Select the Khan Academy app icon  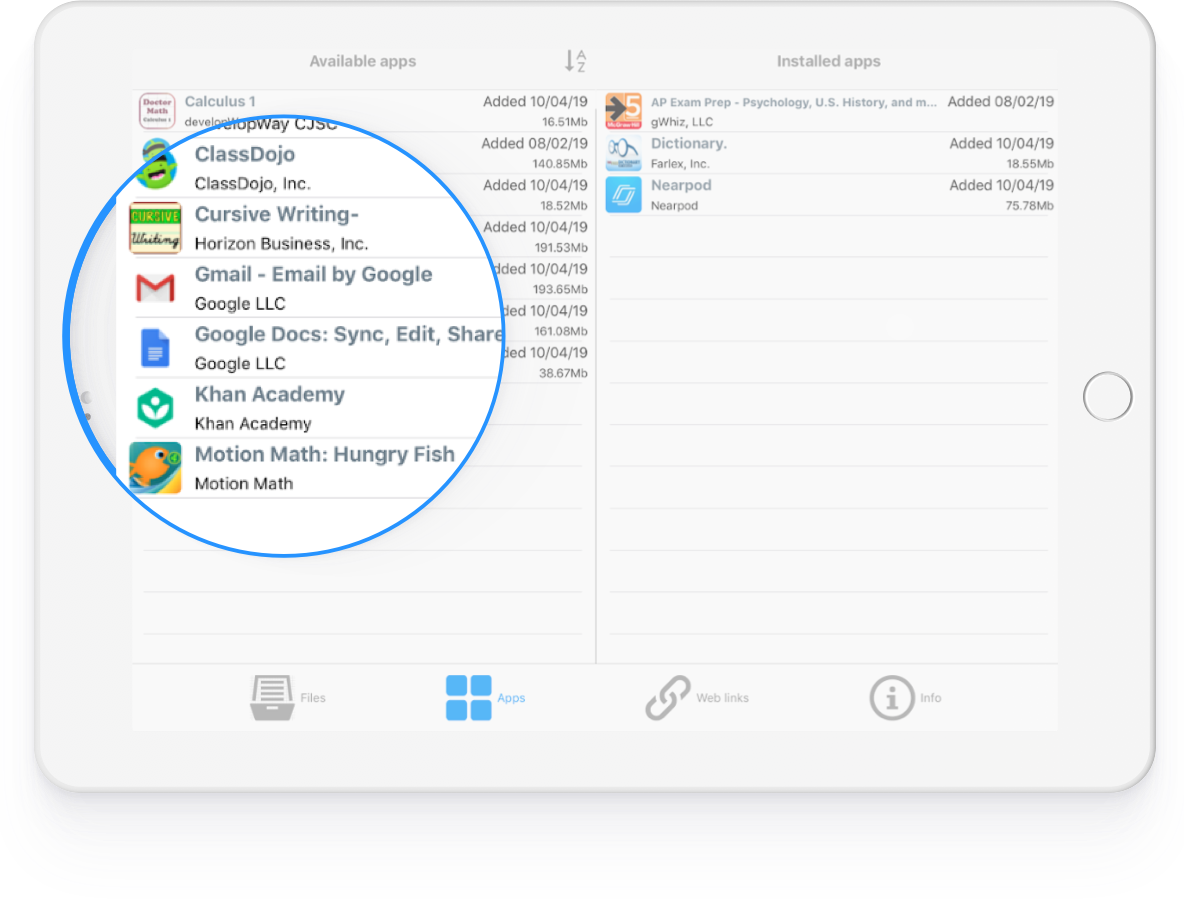click(x=156, y=408)
